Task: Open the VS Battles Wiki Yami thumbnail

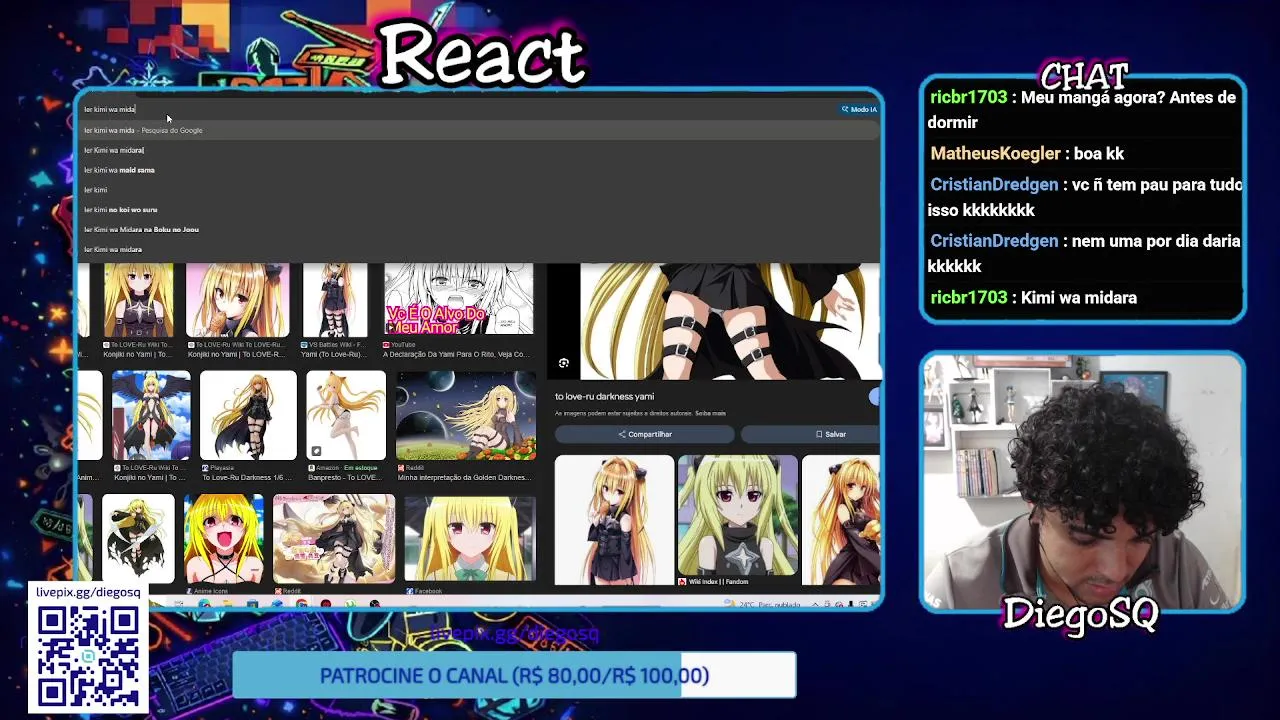Action: (x=335, y=299)
